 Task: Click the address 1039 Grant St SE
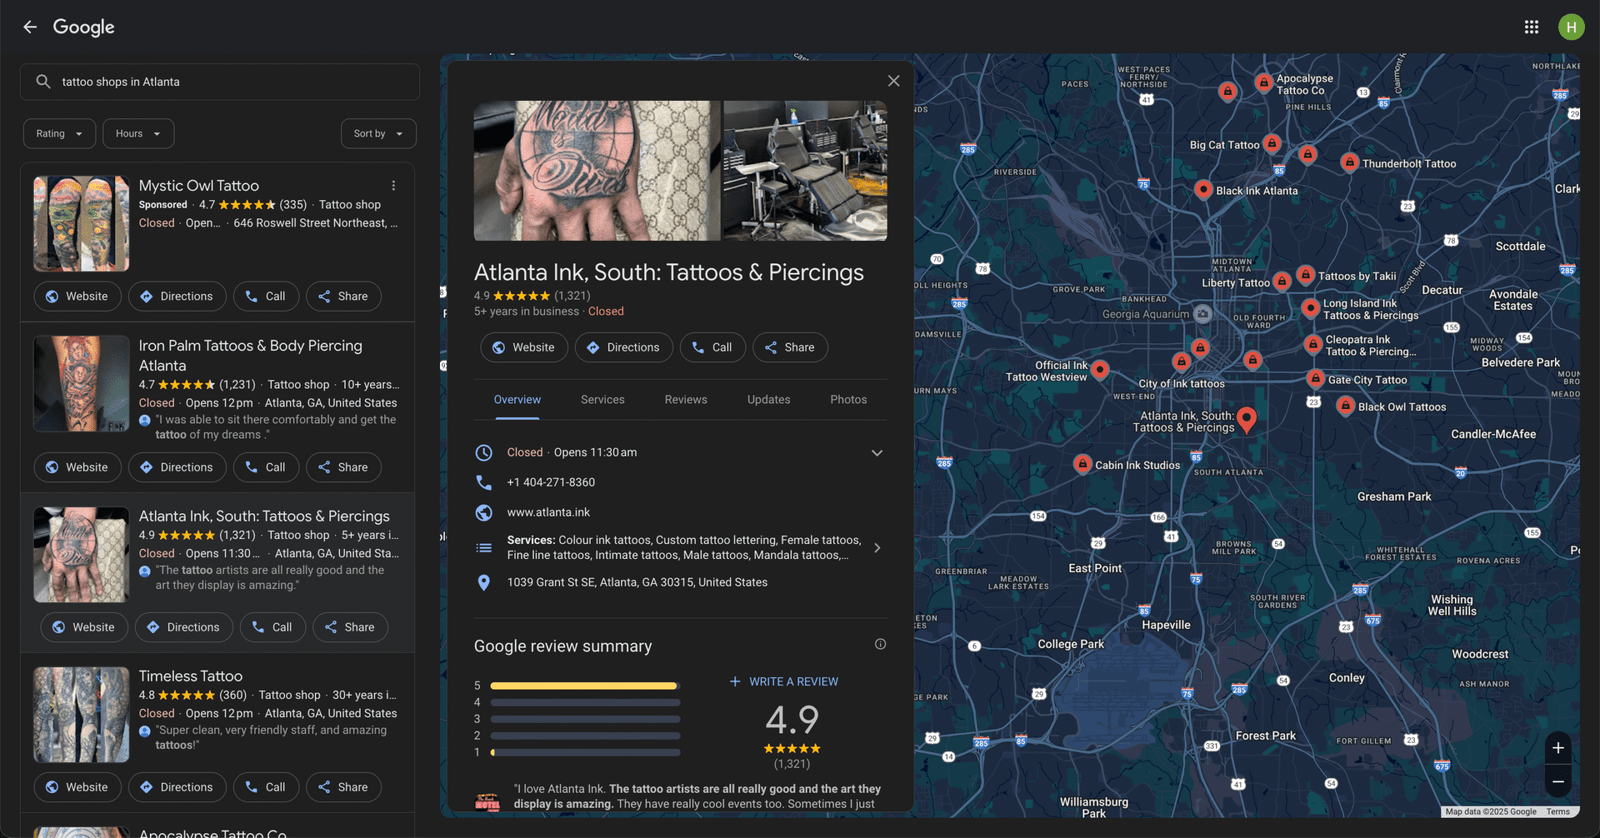[x=637, y=583]
